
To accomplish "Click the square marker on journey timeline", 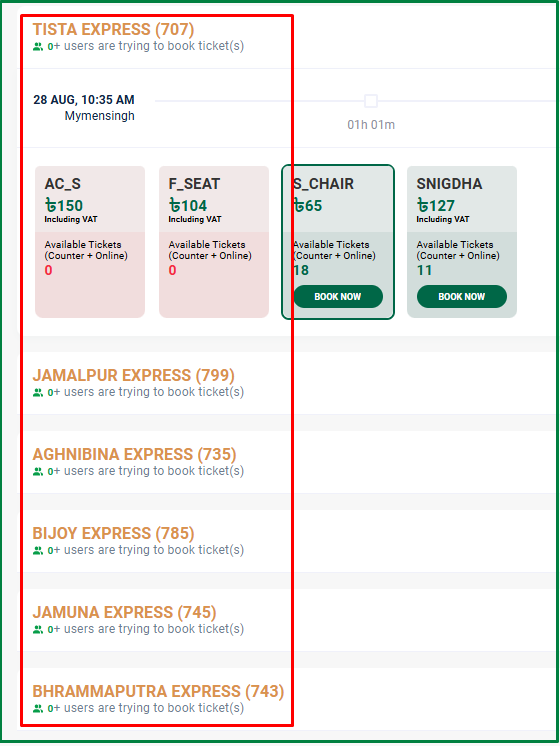I will pyautogui.click(x=371, y=101).
